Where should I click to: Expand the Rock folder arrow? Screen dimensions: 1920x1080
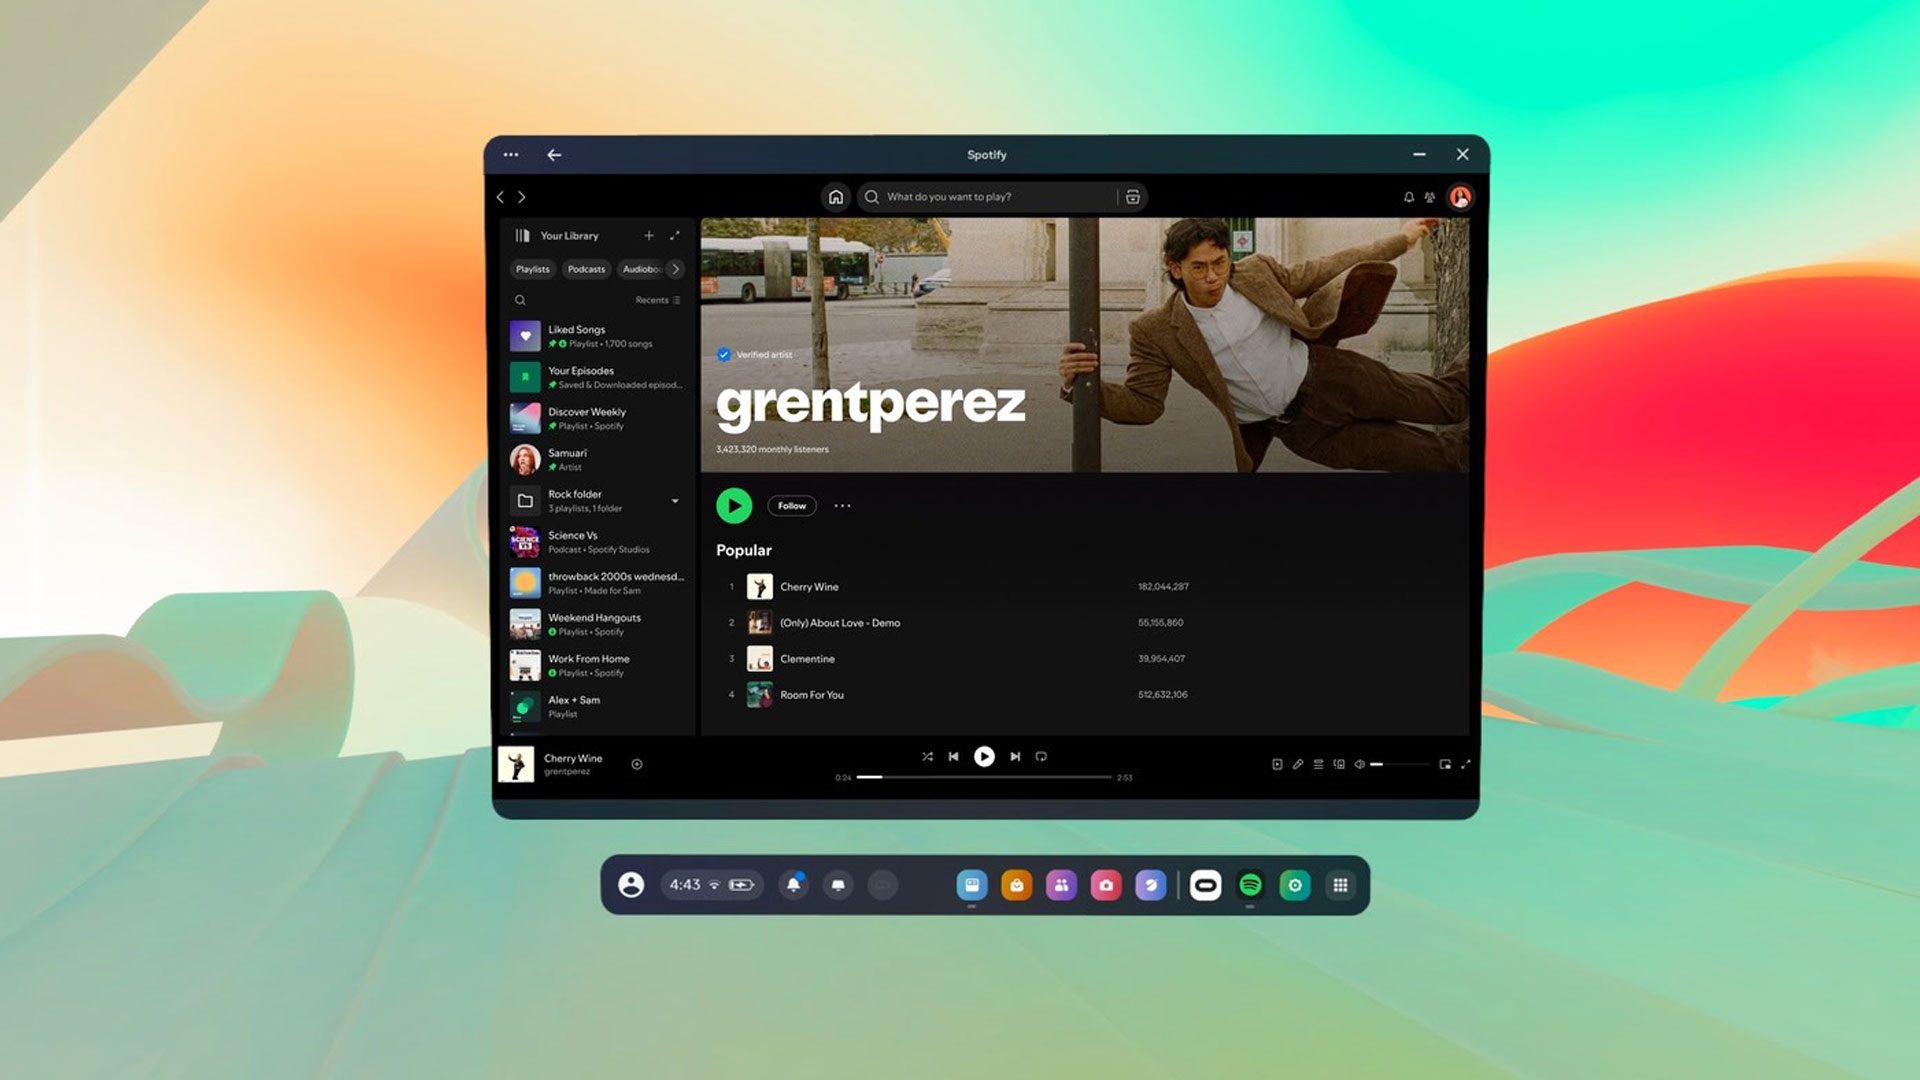click(675, 501)
